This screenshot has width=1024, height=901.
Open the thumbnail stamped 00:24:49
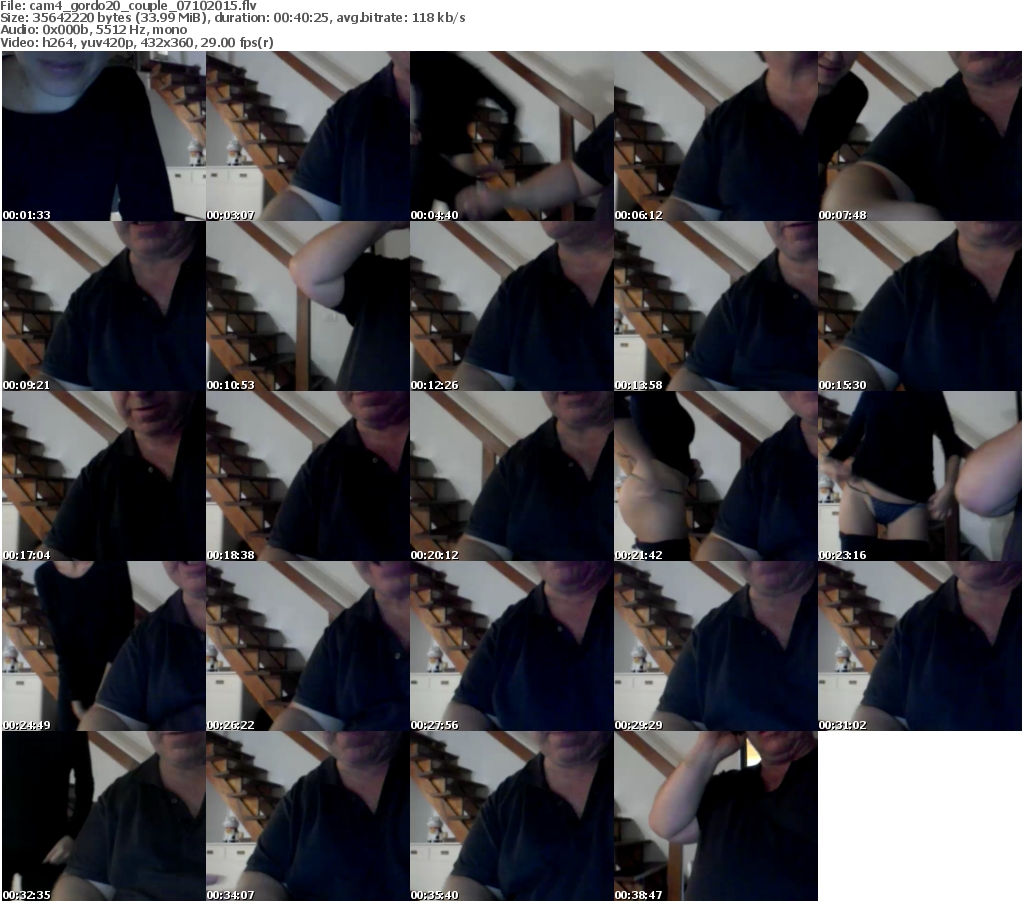pyautogui.click(x=104, y=646)
